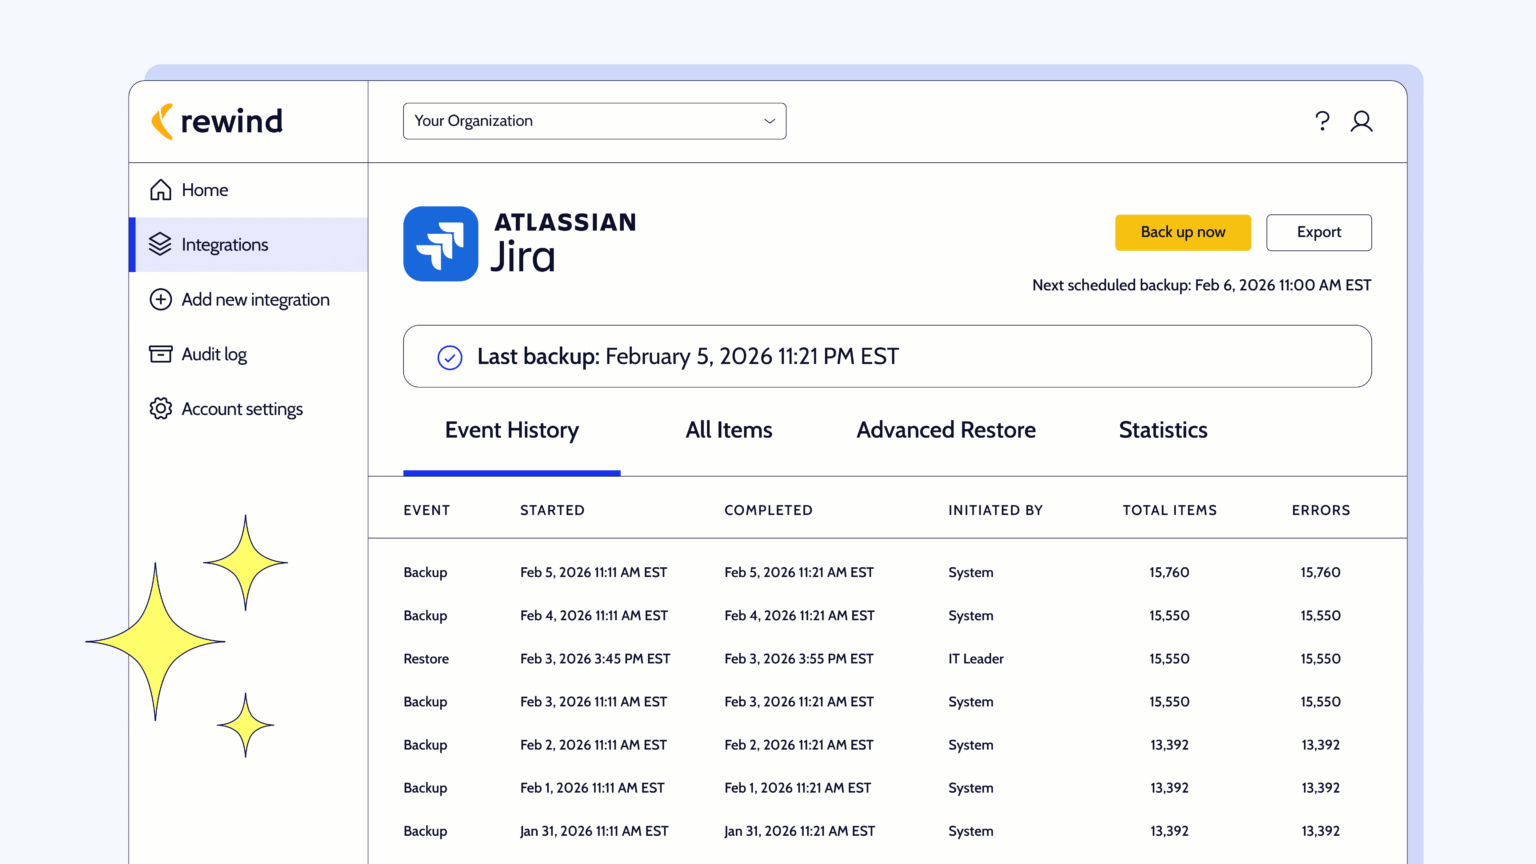This screenshot has height=864, width=1536.
Task: Click the Audit log archive box icon
Action: [x=160, y=354]
